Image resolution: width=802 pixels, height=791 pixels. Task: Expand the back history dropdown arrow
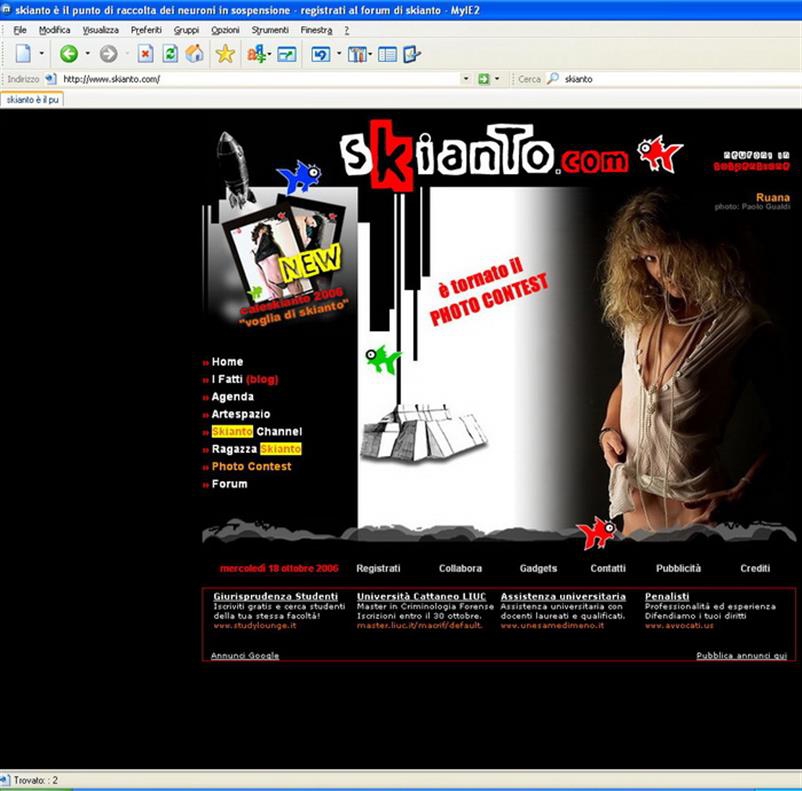[87, 53]
